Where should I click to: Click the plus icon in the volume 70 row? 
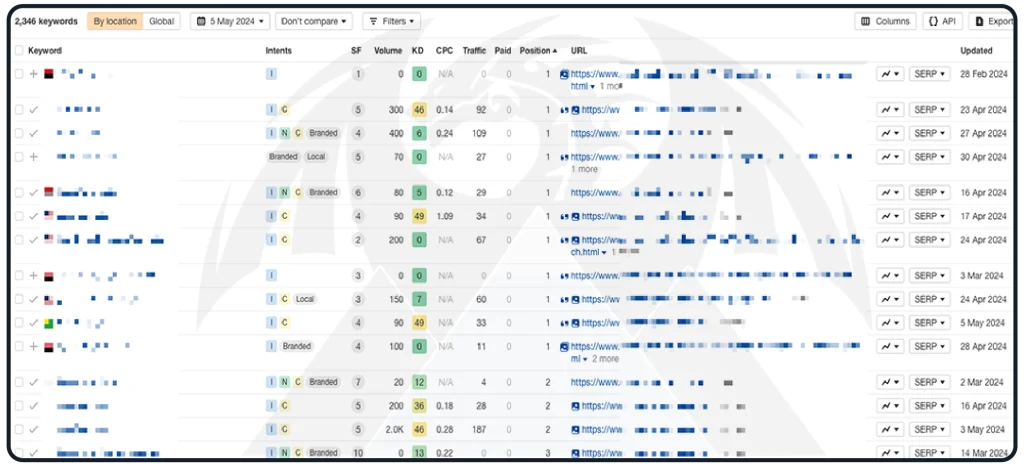pyautogui.click(x=34, y=157)
